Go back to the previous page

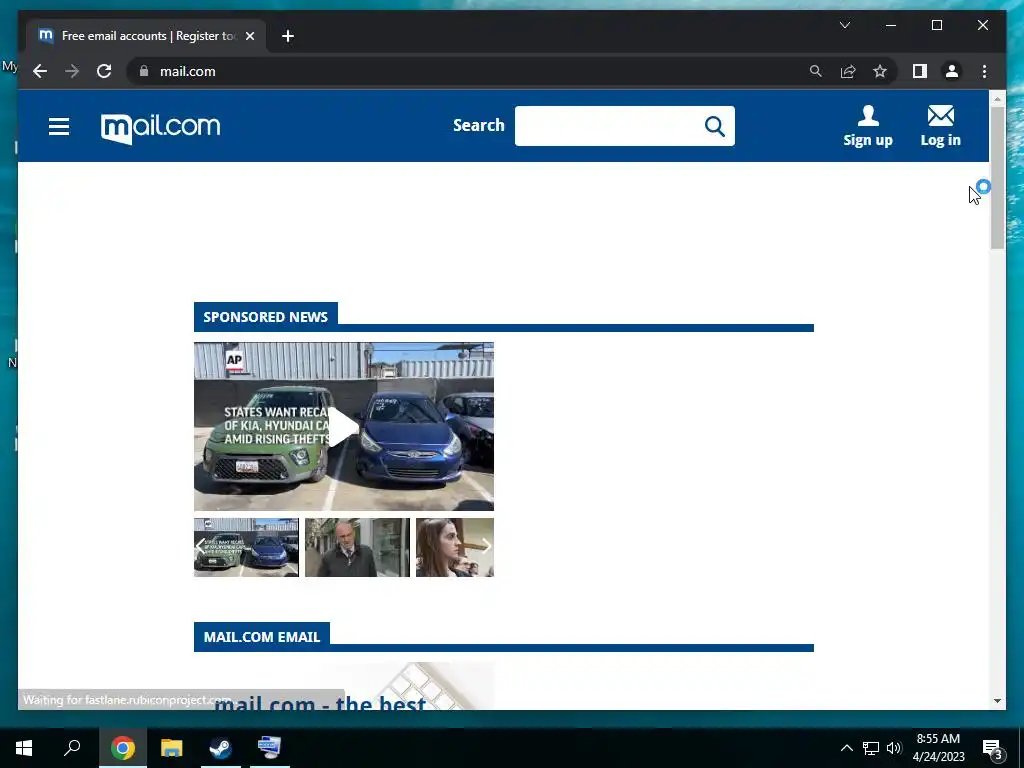(x=40, y=71)
